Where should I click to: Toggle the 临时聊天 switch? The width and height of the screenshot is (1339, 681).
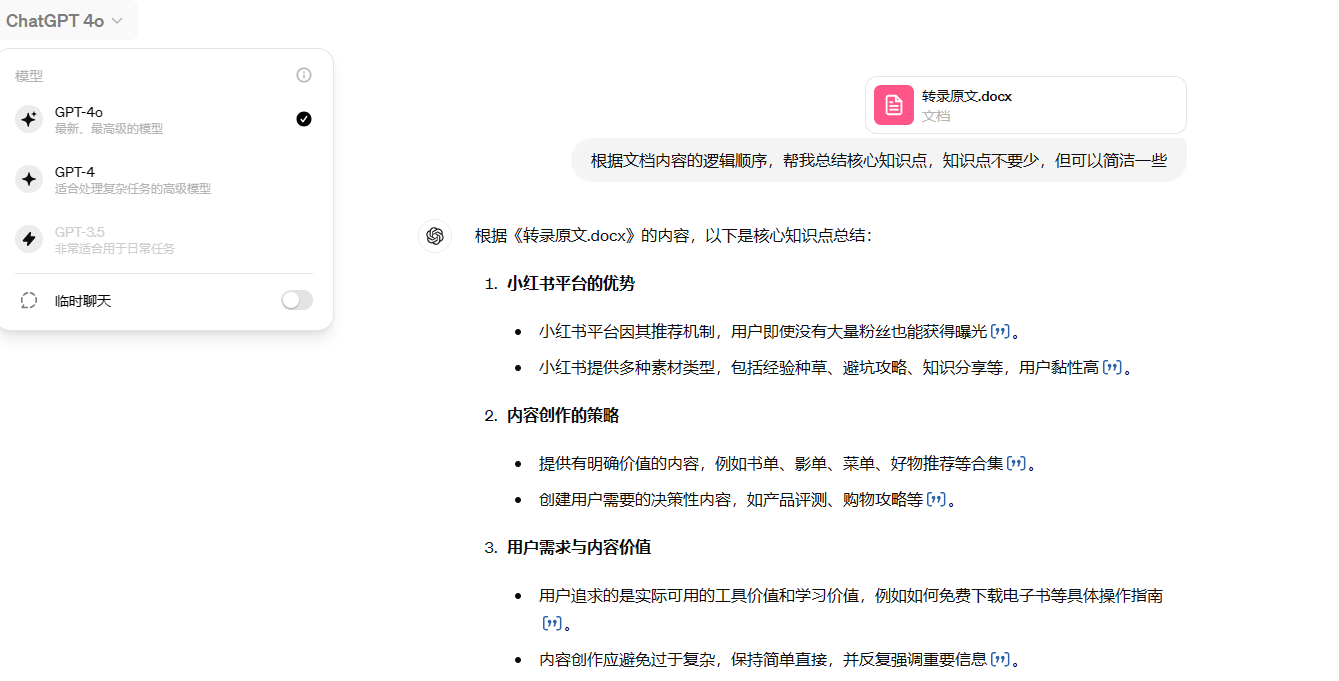pyautogui.click(x=297, y=300)
